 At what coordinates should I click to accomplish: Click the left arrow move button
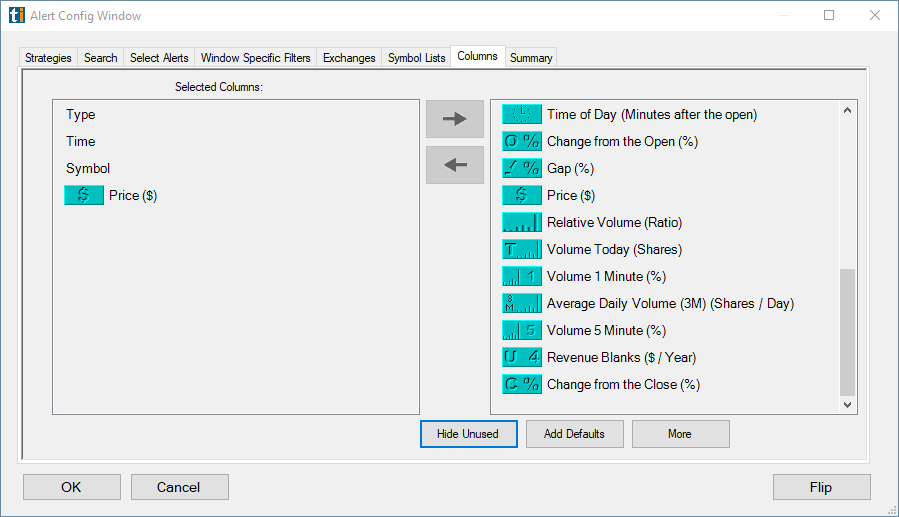tap(455, 165)
